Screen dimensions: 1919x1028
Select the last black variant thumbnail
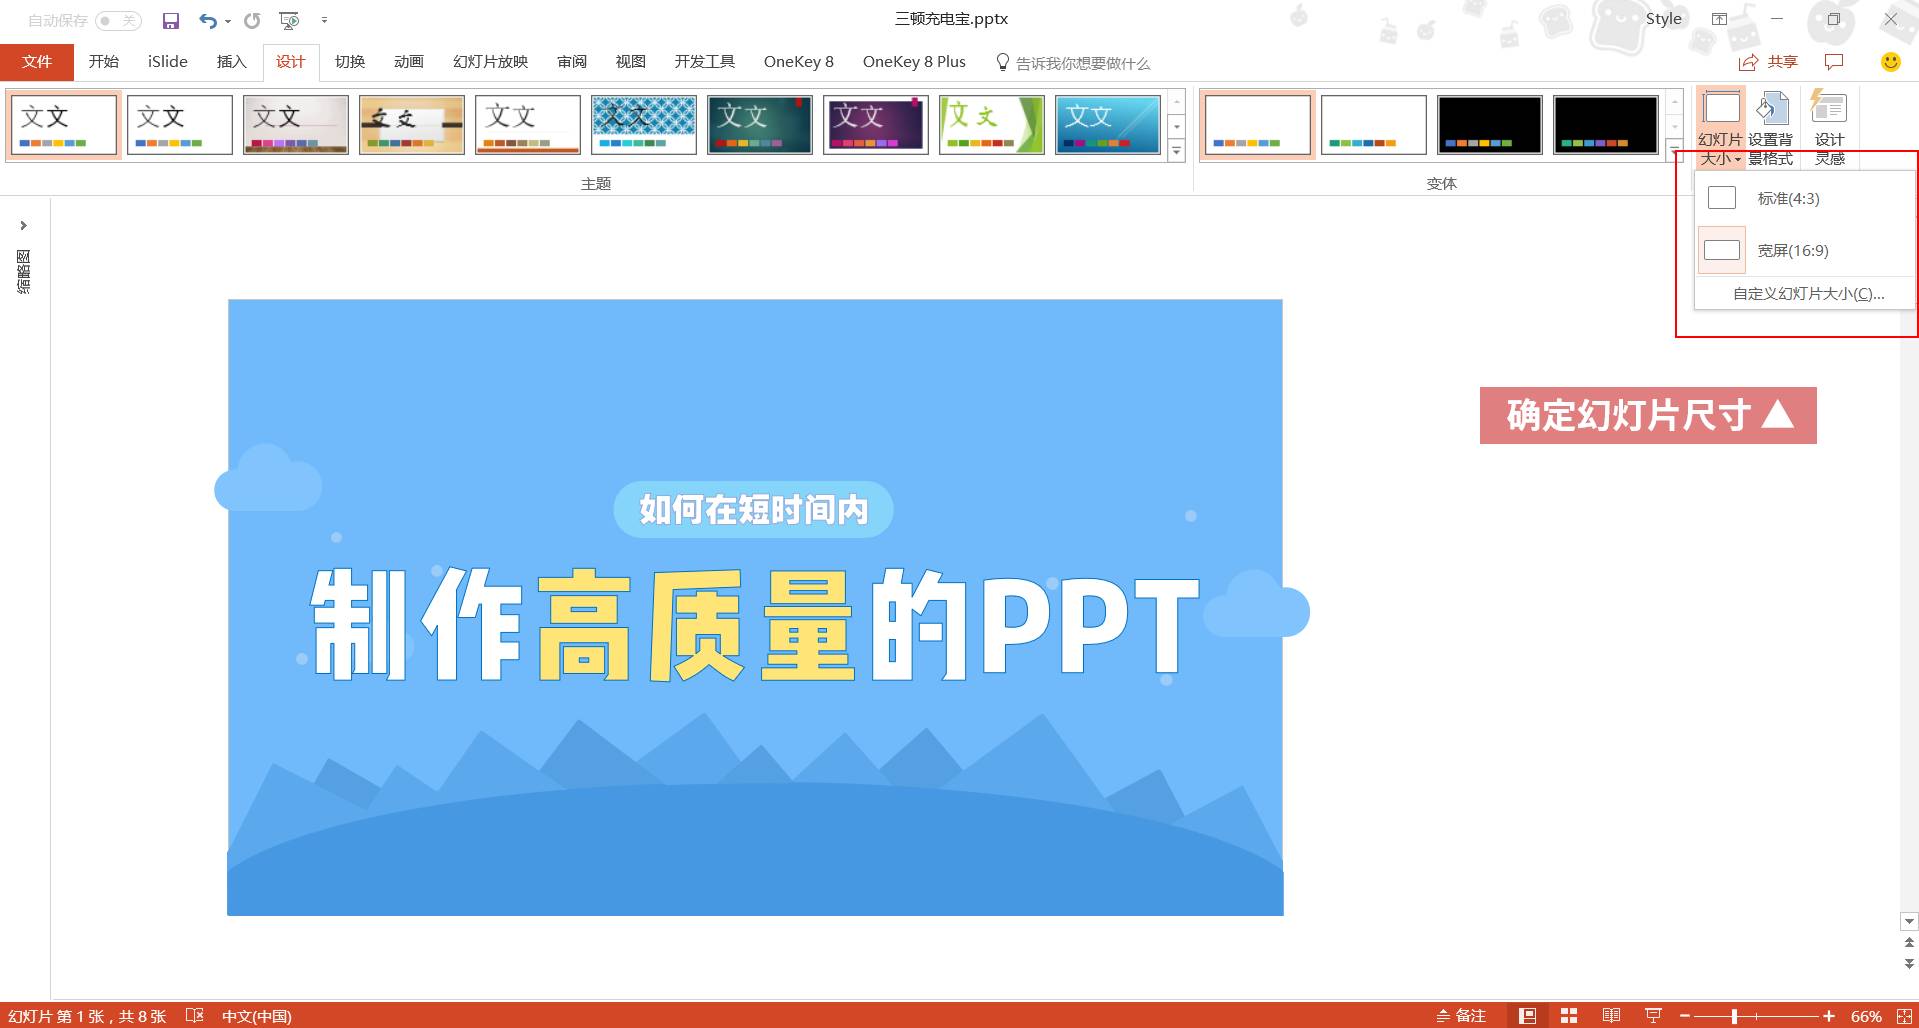point(1606,125)
